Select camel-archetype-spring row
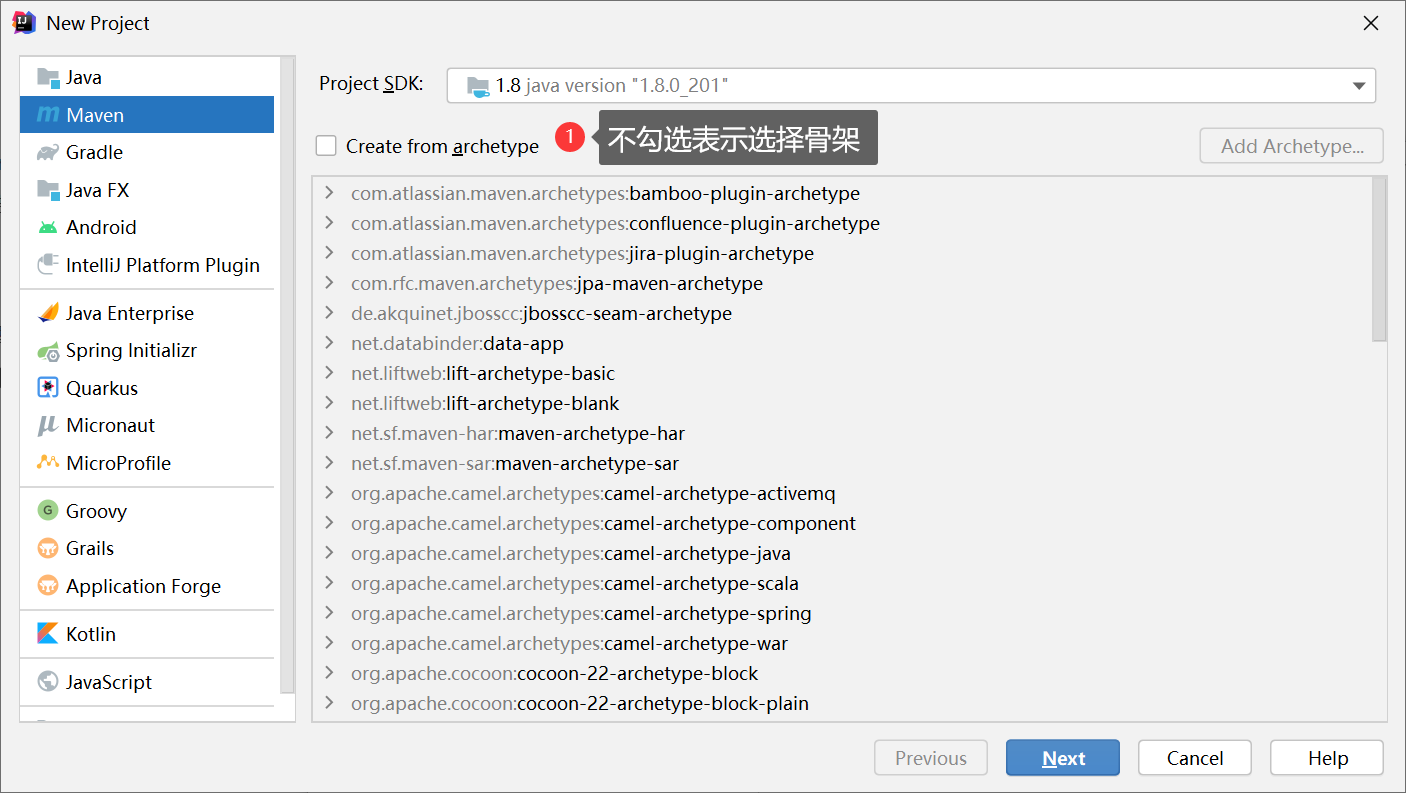The image size is (1406, 793). click(x=842, y=613)
